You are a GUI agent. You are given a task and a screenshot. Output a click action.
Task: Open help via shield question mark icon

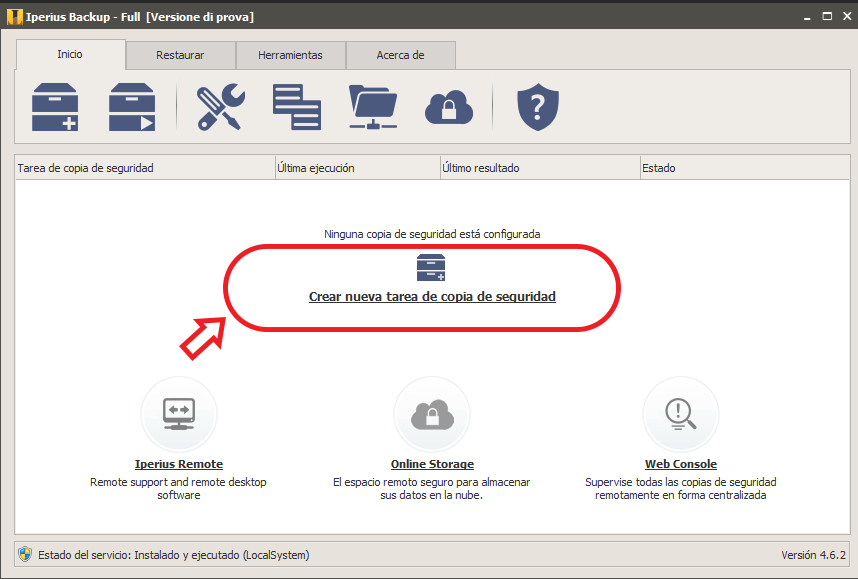click(538, 107)
